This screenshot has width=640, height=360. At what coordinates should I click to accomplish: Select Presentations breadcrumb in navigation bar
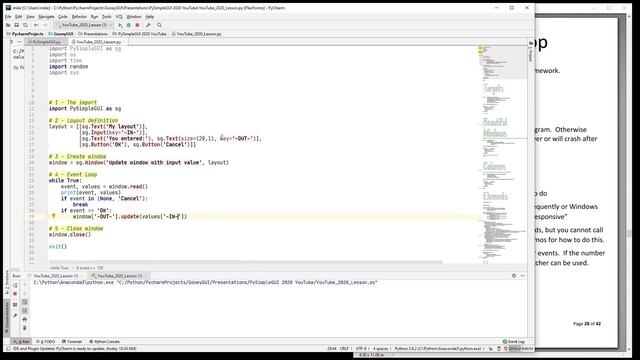pos(93,34)
